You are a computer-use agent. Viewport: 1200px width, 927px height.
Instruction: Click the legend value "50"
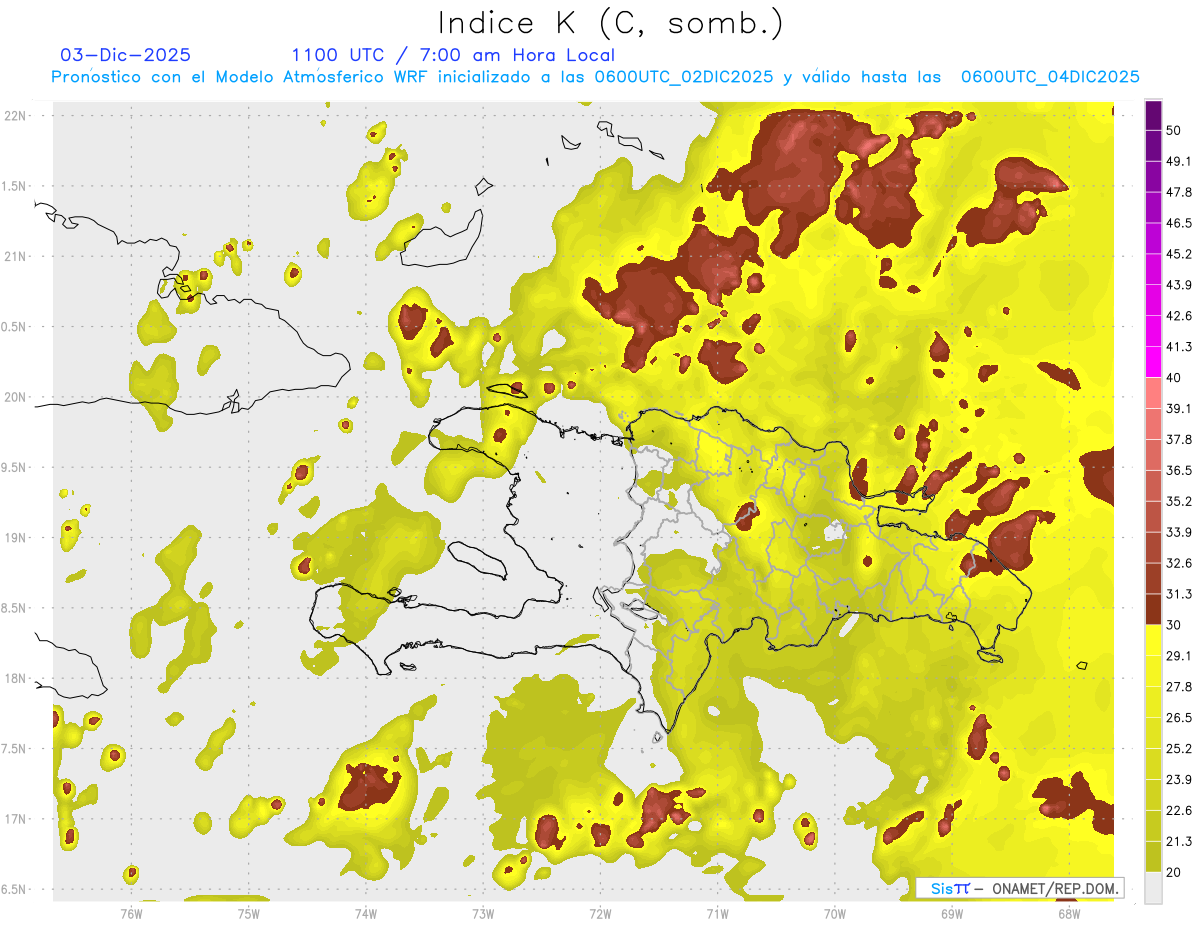point(1174,130)
